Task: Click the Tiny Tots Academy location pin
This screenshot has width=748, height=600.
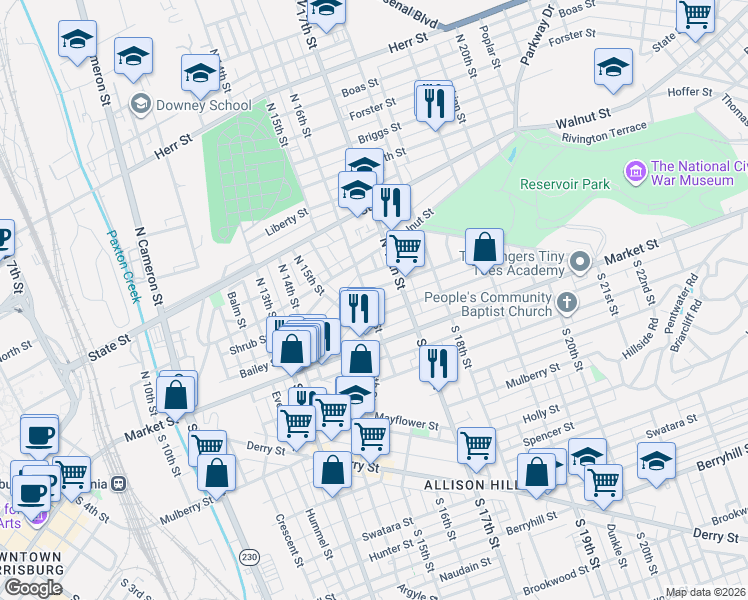Action: (x=581, y=263)
